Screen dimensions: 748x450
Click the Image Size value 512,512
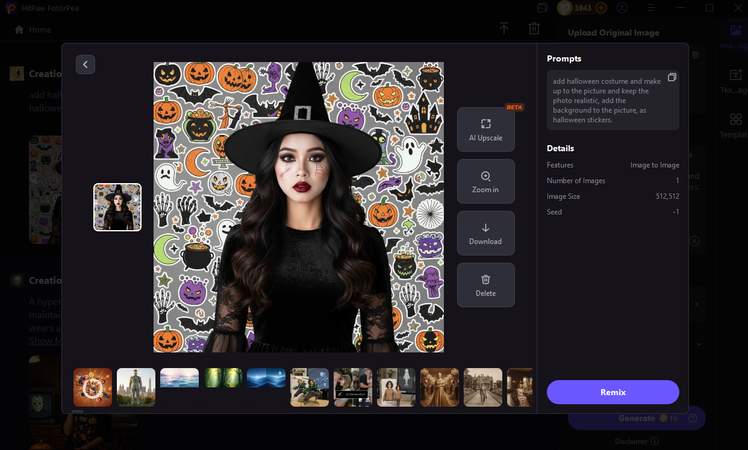[667, 196]
